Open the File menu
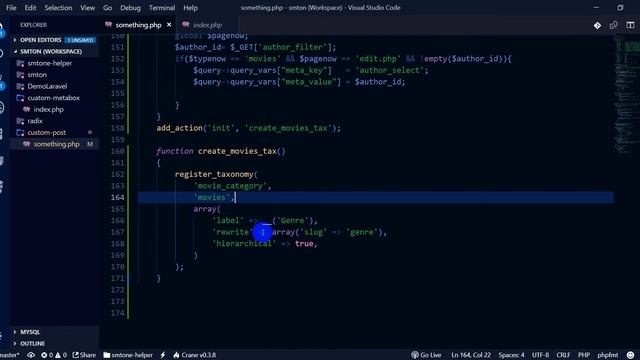 [11, 8]
